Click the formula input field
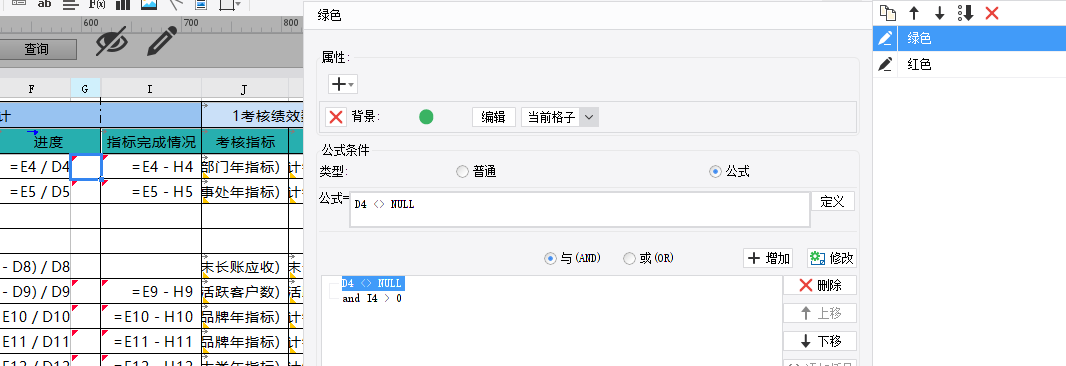Screen dimensions: 1066x366 click(580, 210)
